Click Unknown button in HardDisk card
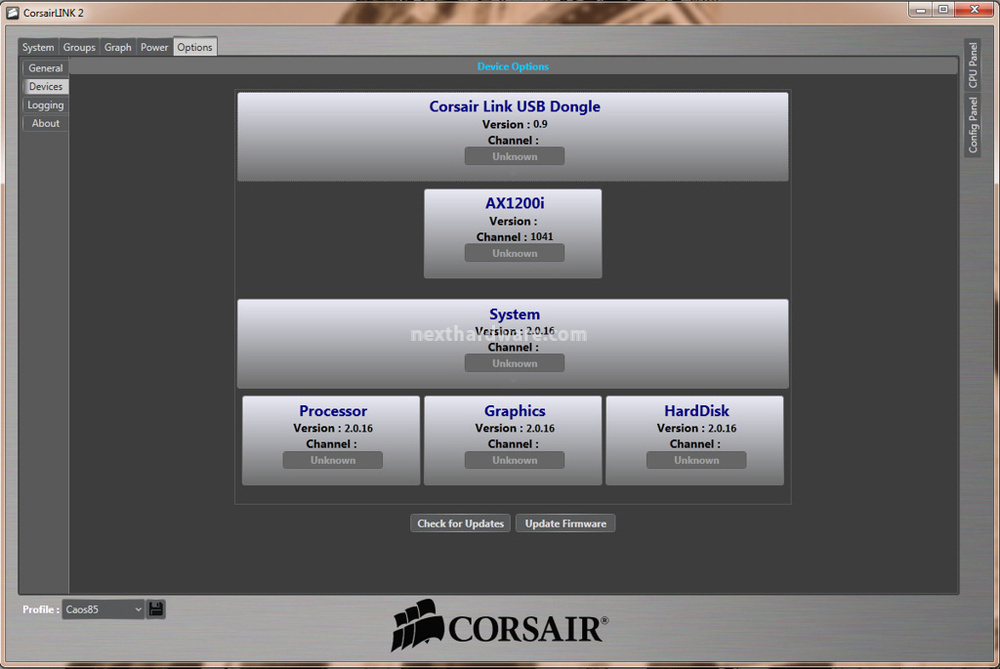 (x=696, y=460)
